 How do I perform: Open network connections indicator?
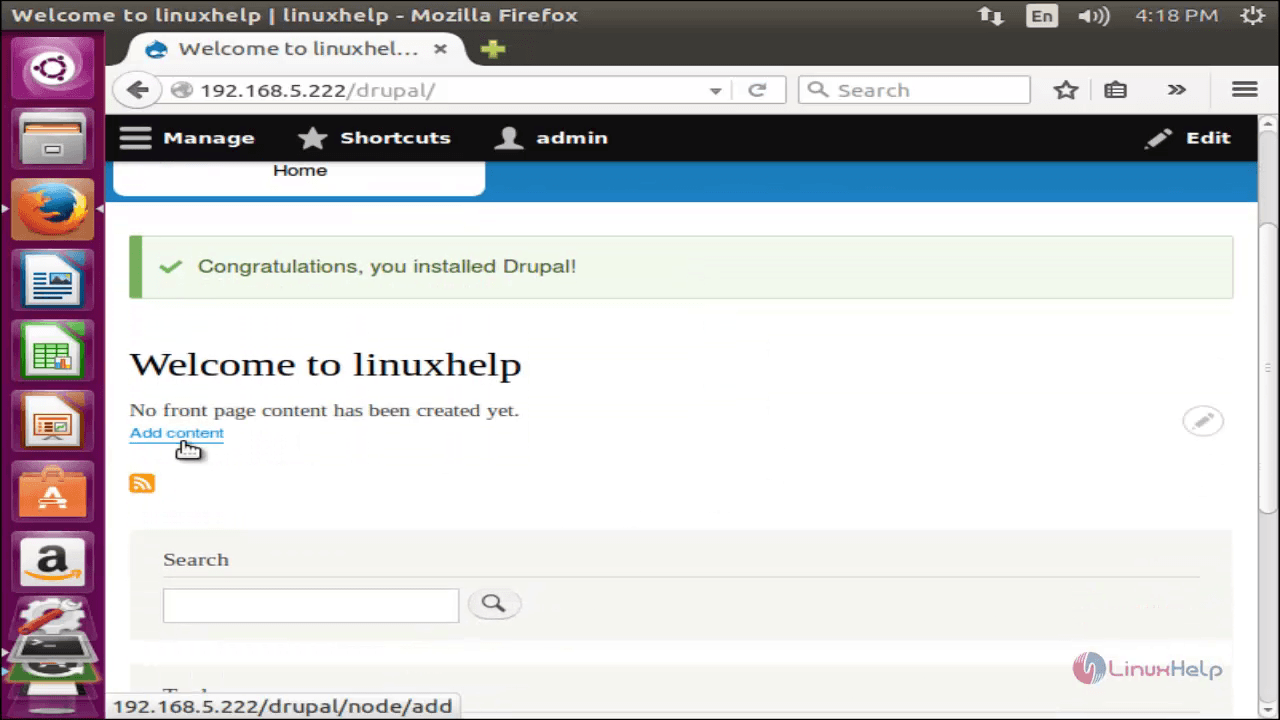[991, 16]
